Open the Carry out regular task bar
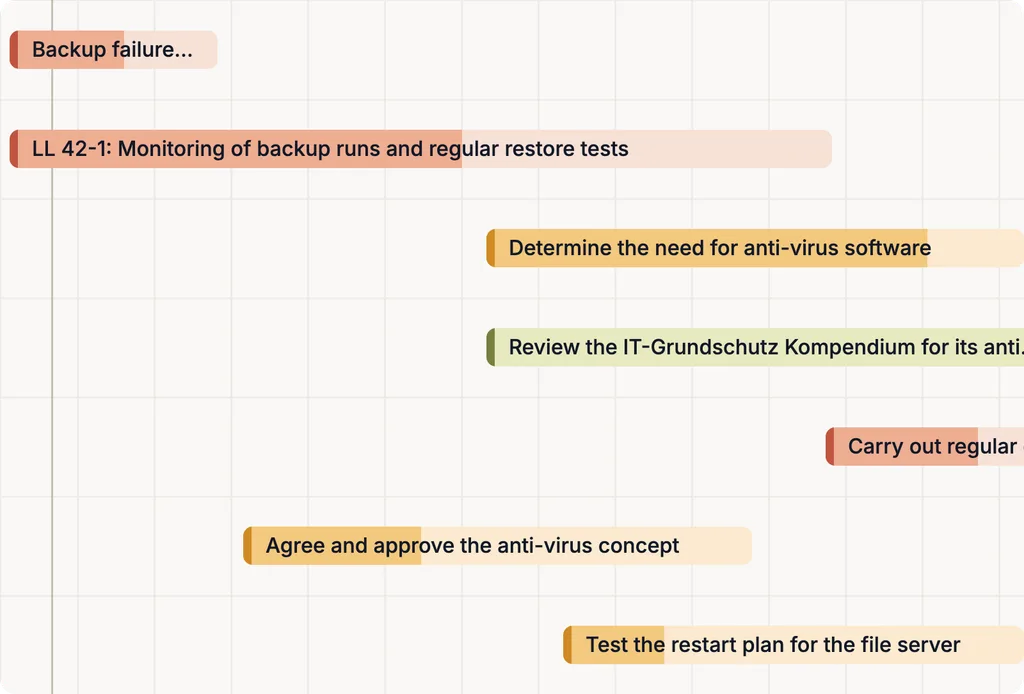Viewport: 1024px width, 694px height. (925, 447)
